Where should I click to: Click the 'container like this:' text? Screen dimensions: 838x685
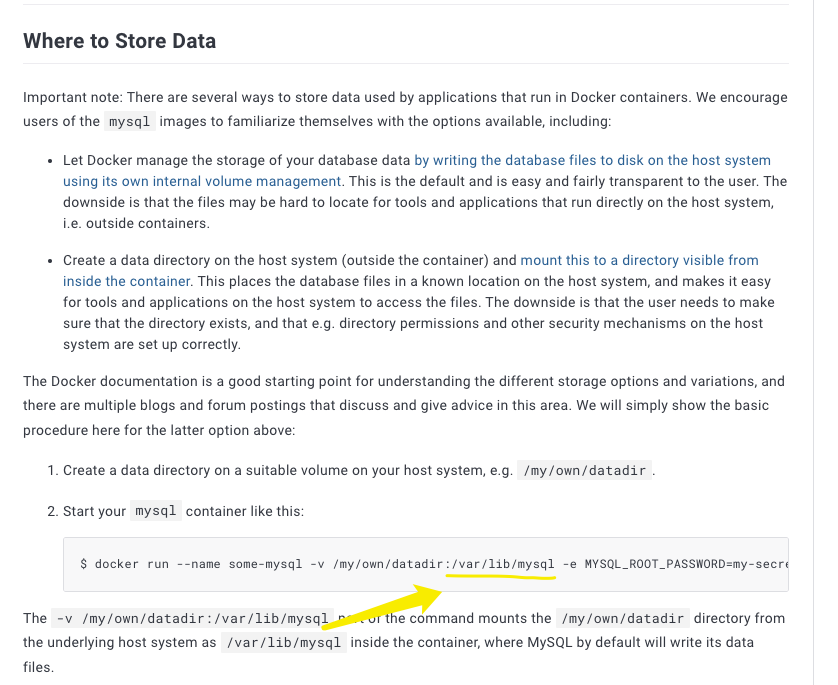point(245,511)
